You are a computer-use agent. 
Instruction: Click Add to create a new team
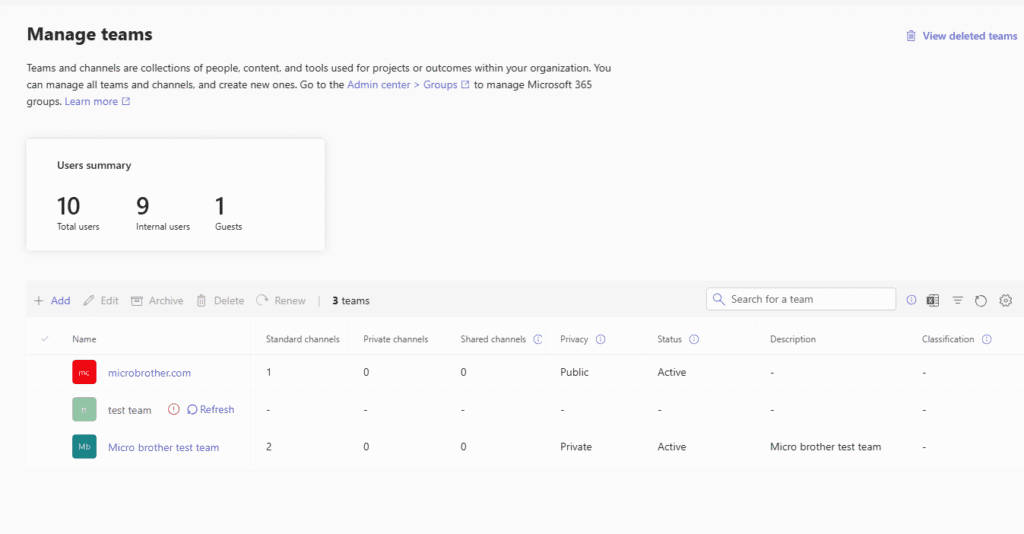pos(52,300)
